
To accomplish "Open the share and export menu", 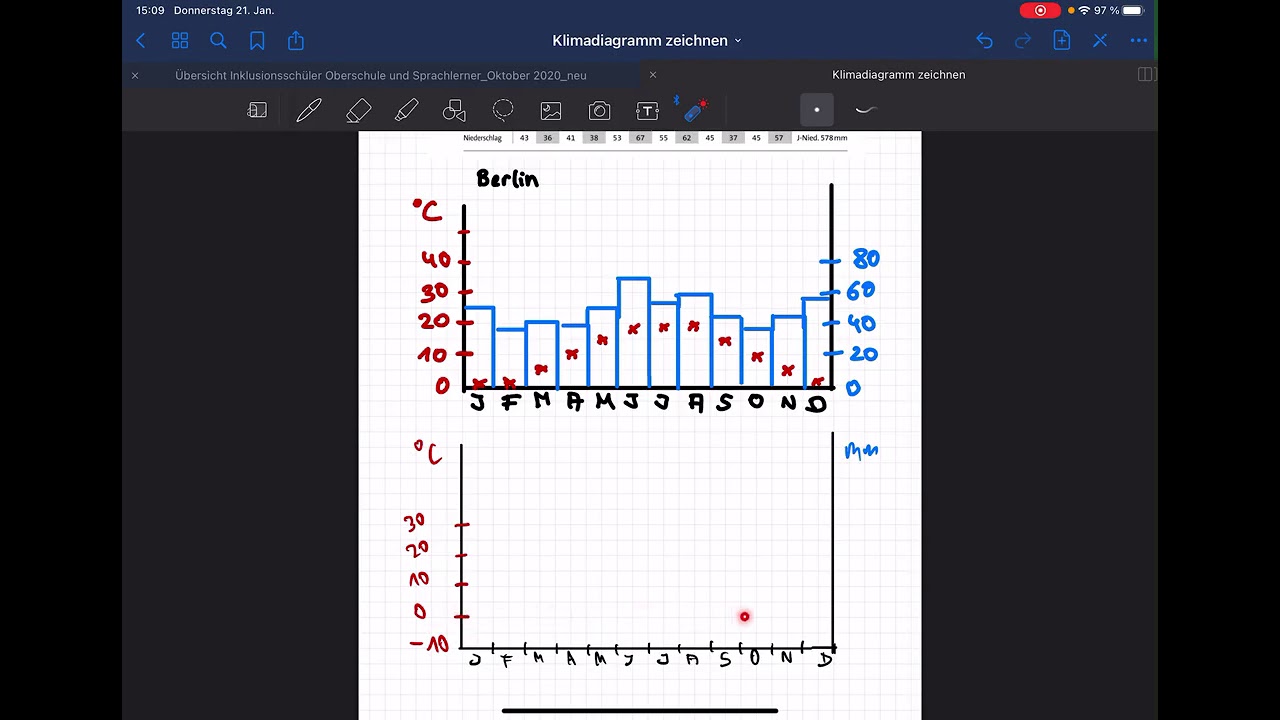I will [x=296, y=40].
